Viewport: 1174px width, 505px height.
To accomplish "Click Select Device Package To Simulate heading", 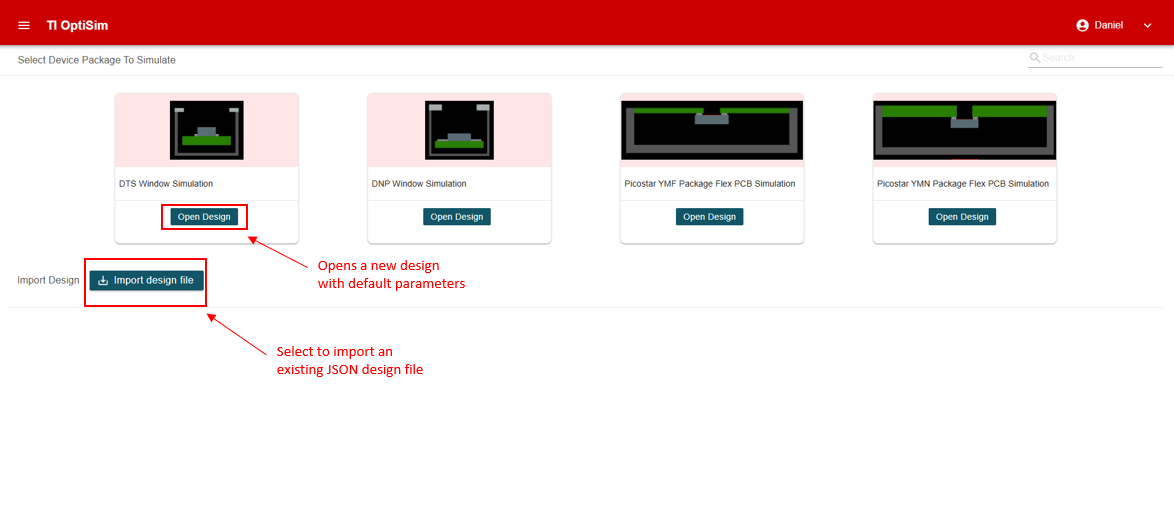I will click(97, 60).
